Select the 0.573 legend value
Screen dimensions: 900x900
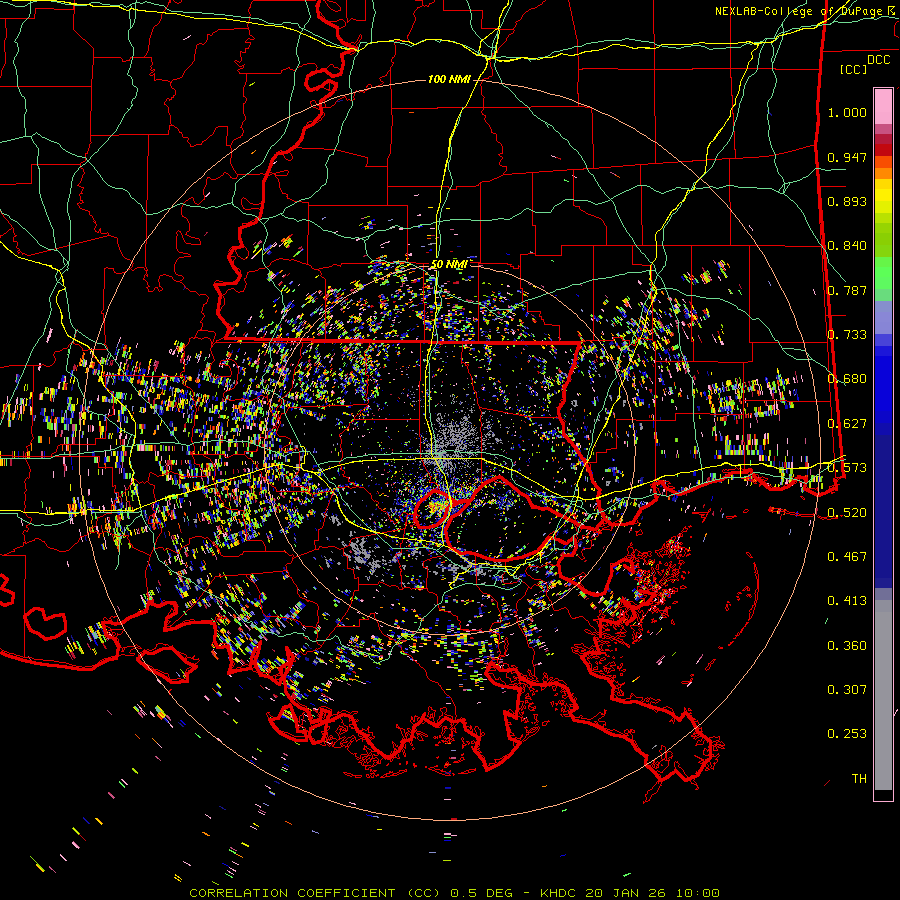pyautogui.click(x=847, y=468)
